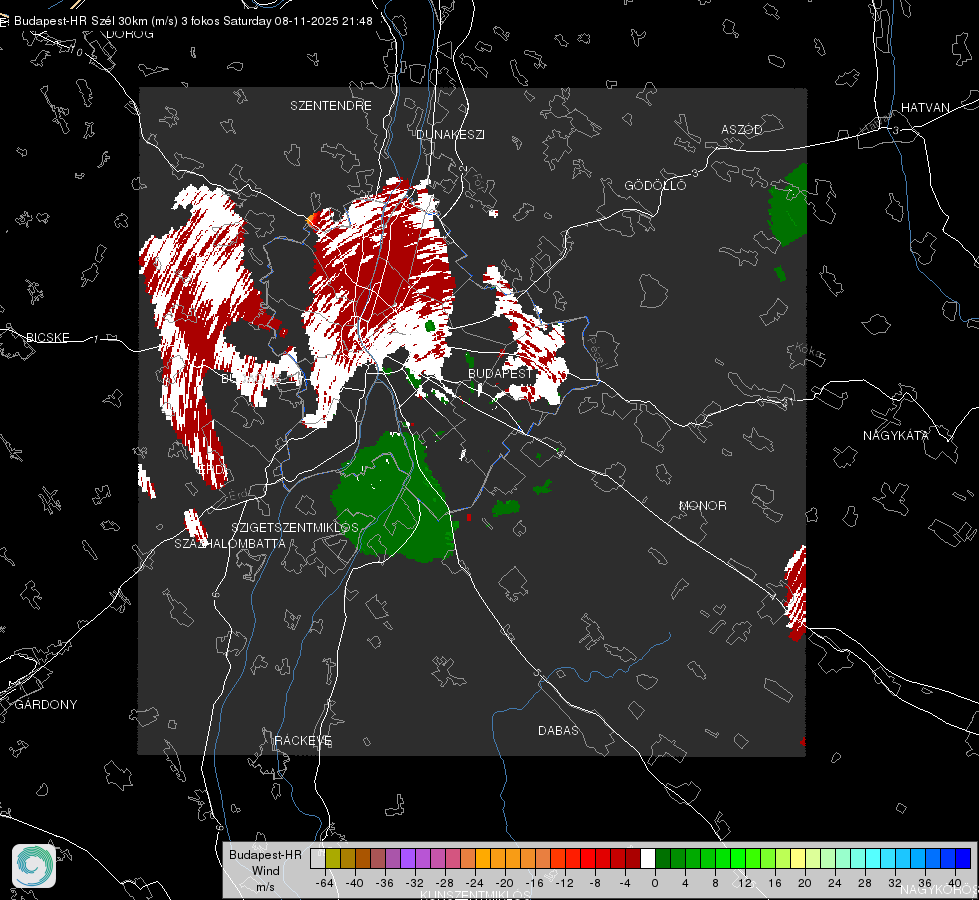979x900 pixels.
Task: Click the BUDAPEST city label
Action: click(499, 373)
